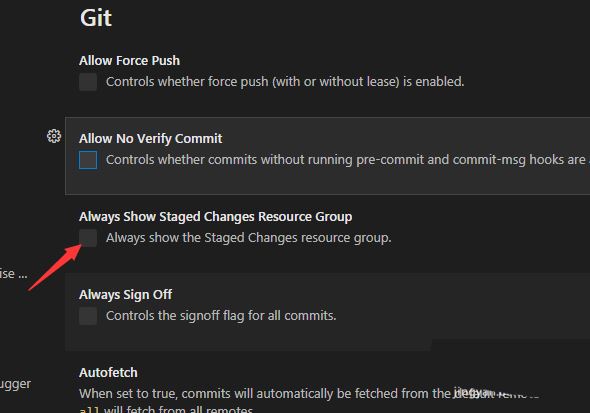The height and width of the screenshot is (413, 590).
Task: Select the Allow Force Push setting title
Action: tap(129, 61)
